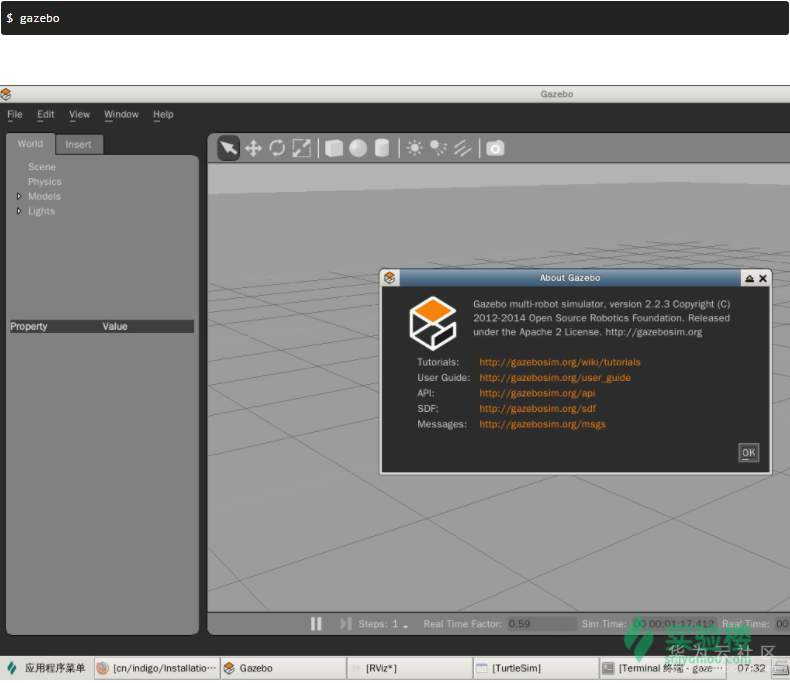The height and width of the screenshot is (683, 790).
Task: Open the Steps dropdown
Action: click(x=383, y=625)
